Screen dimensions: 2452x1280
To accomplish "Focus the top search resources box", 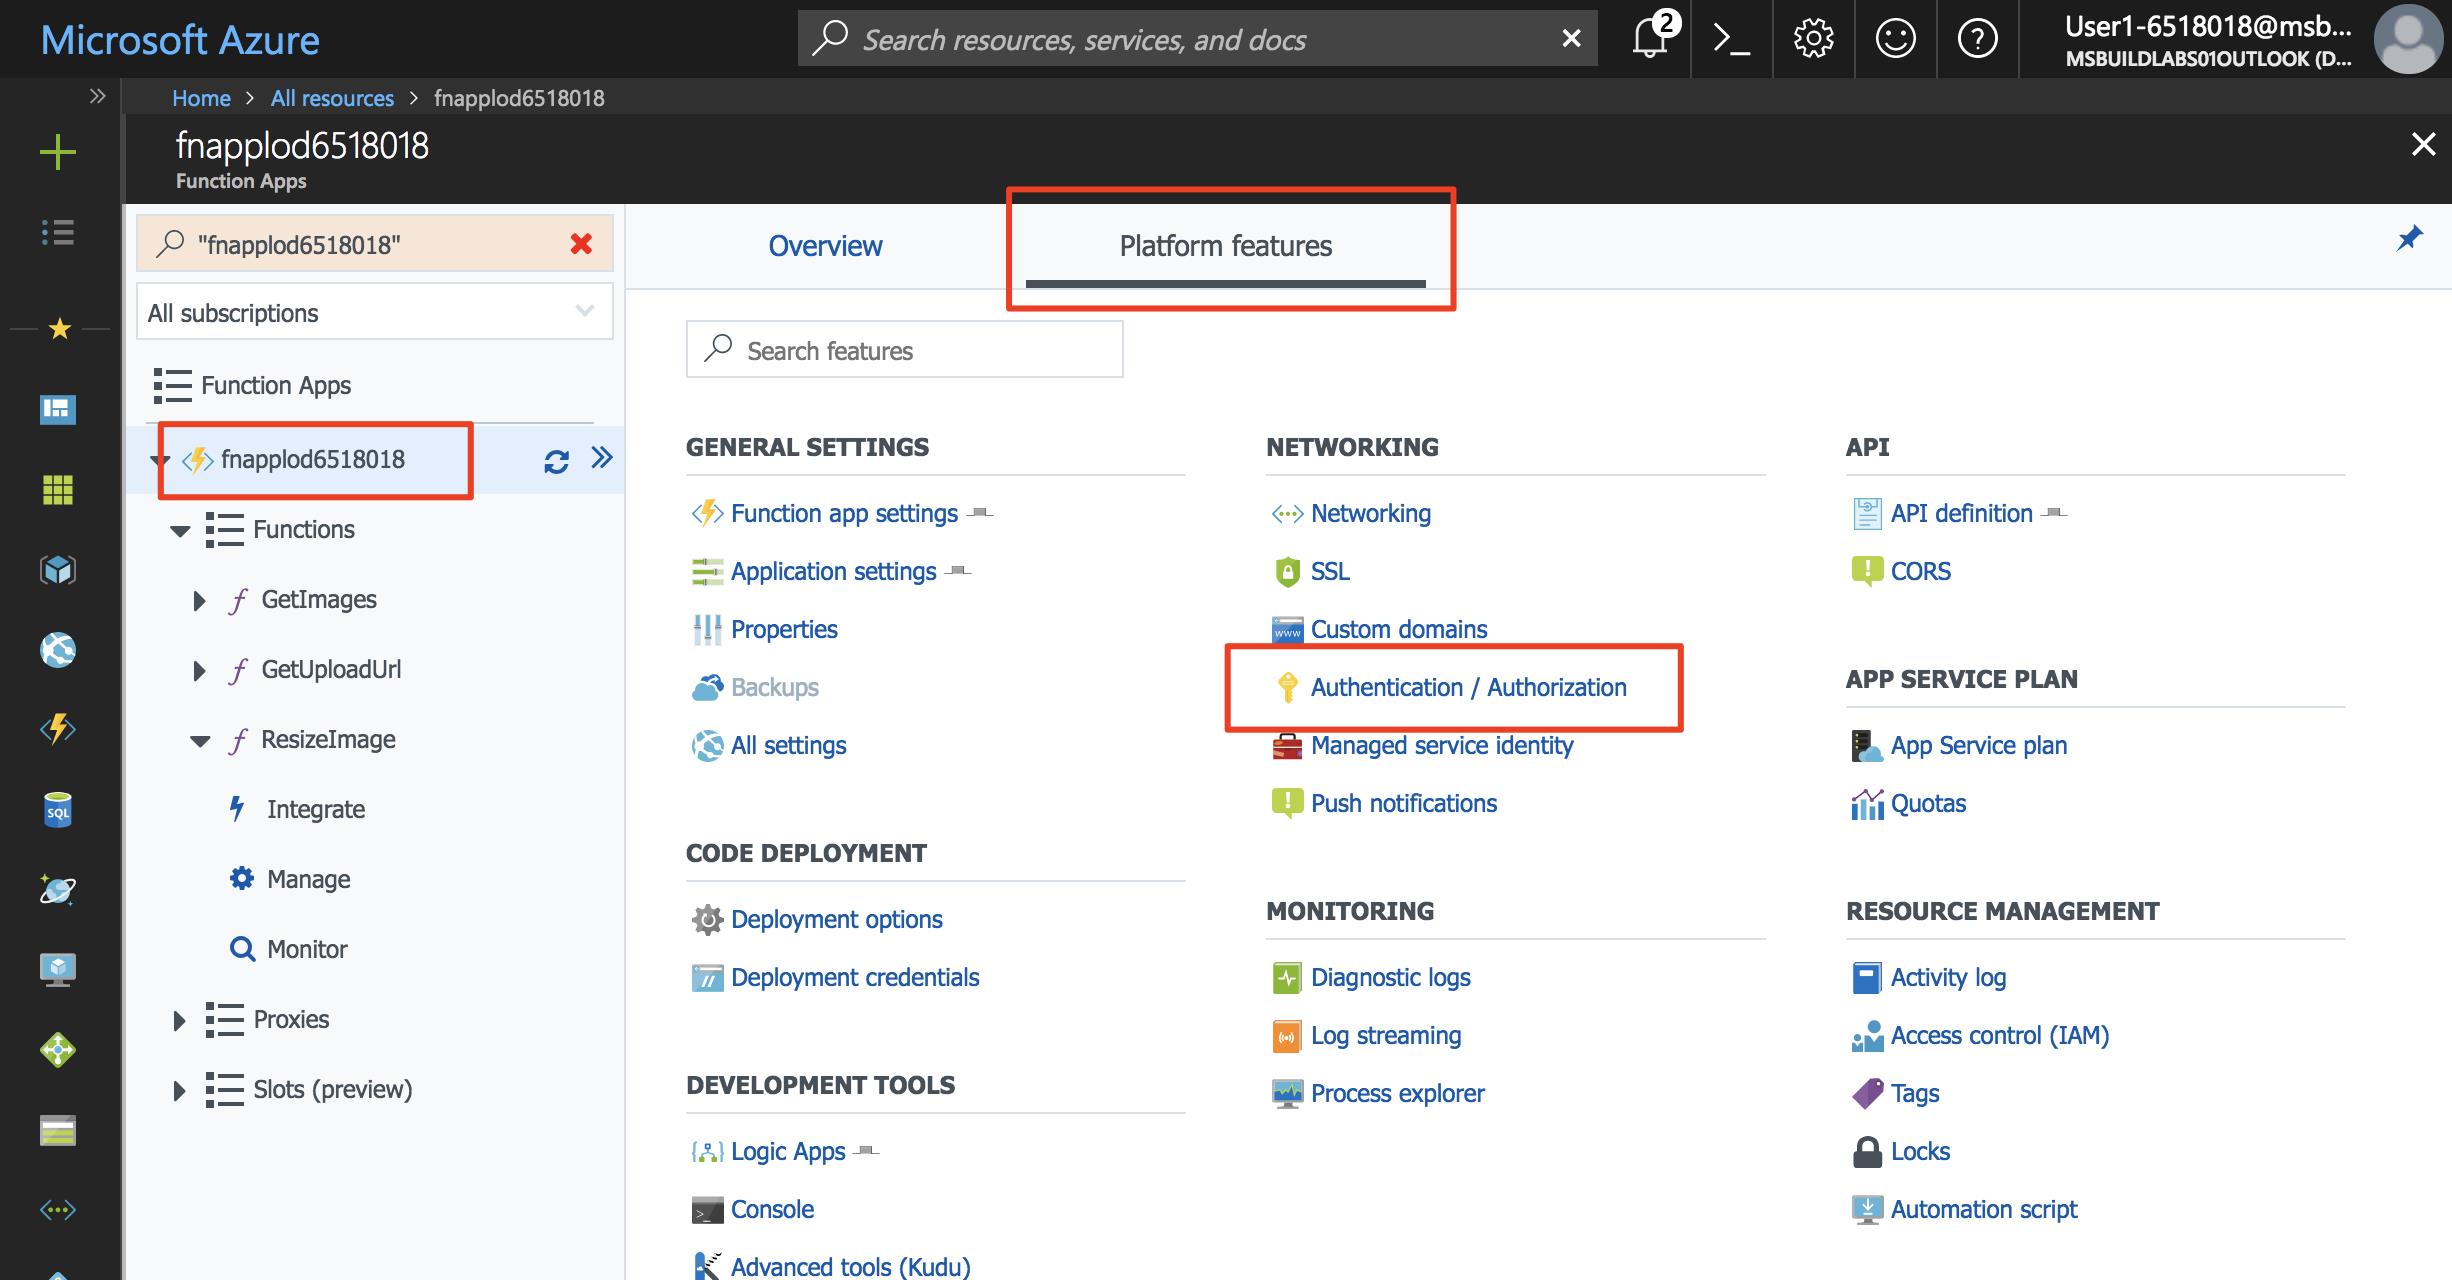I will [x=1197, y=38].
